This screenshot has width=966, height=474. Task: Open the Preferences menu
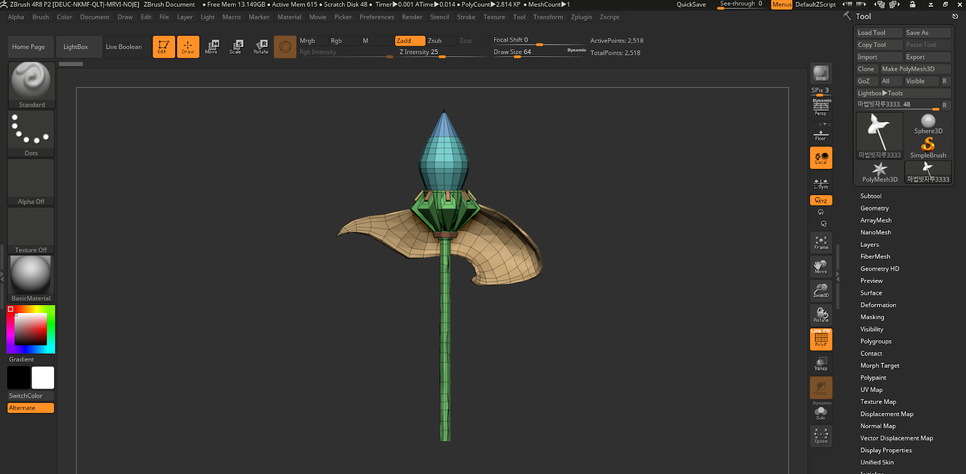[377, 17]
